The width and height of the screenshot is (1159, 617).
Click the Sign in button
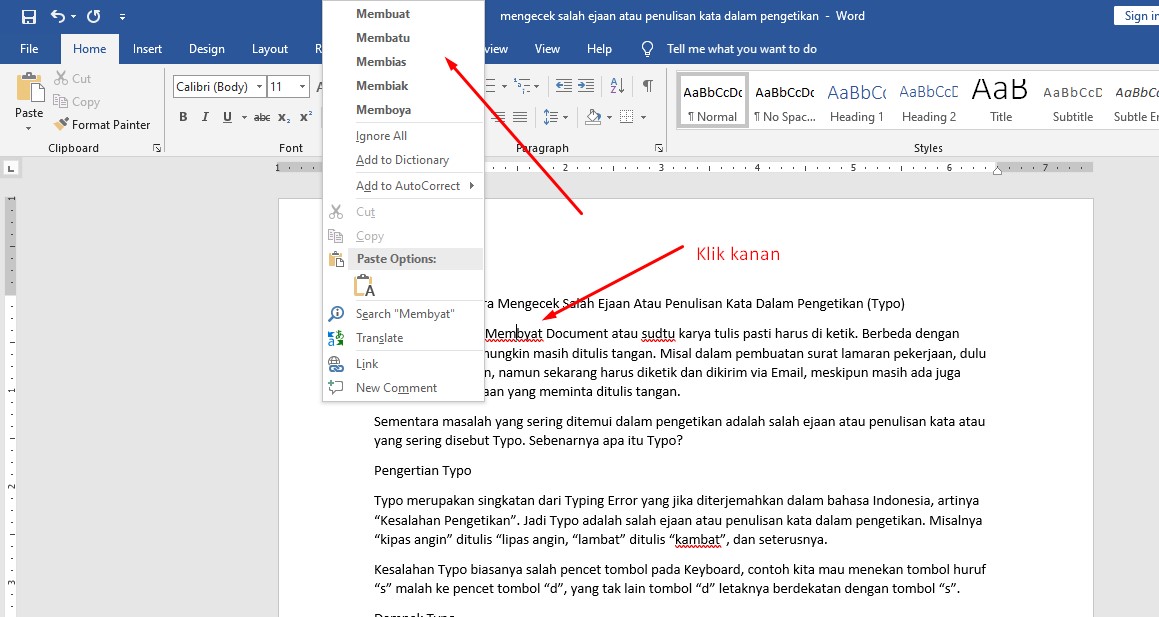[1140, 15]
